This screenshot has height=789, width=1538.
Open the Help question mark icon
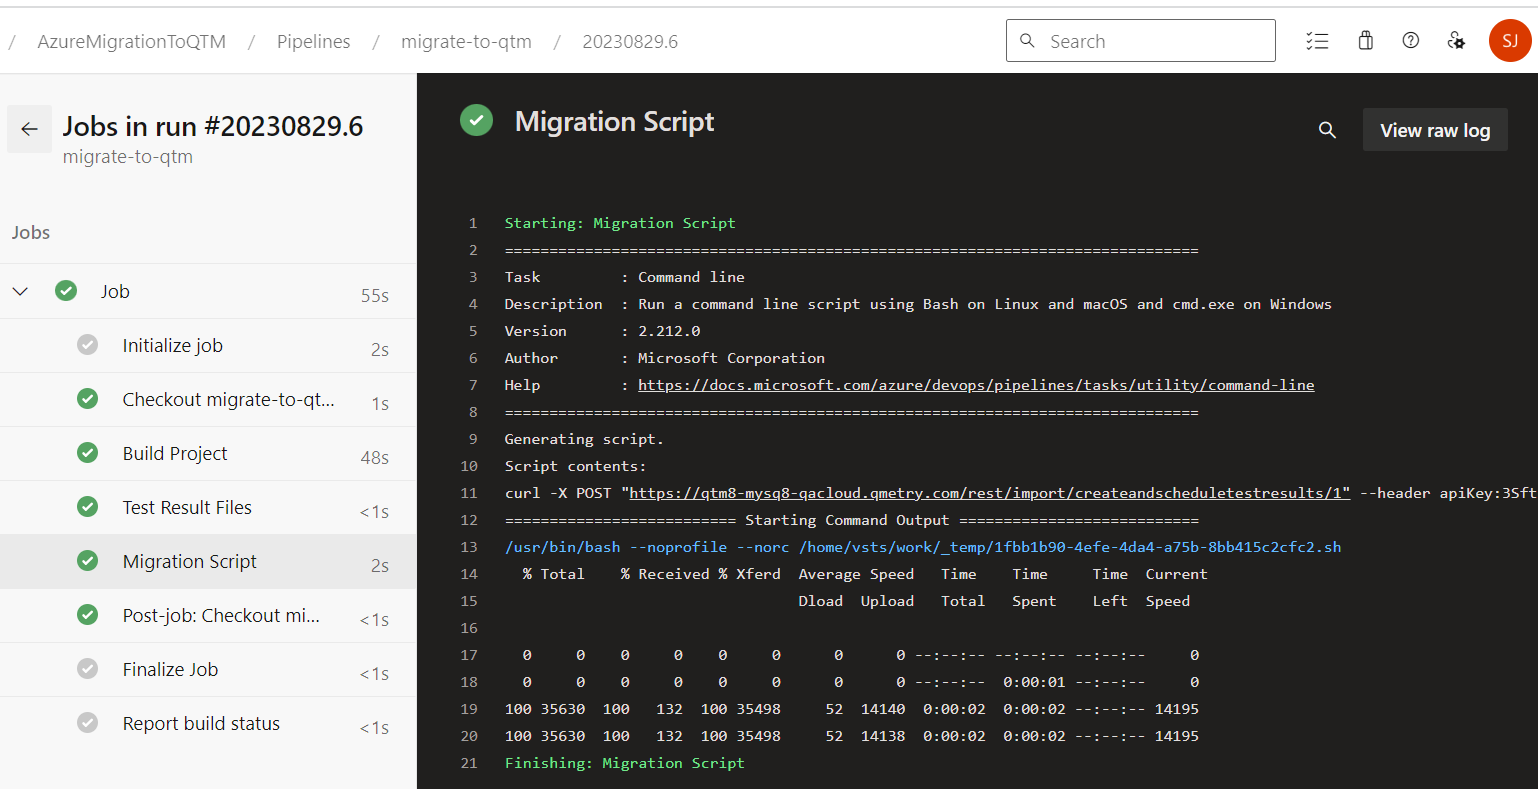point(1410,40)
